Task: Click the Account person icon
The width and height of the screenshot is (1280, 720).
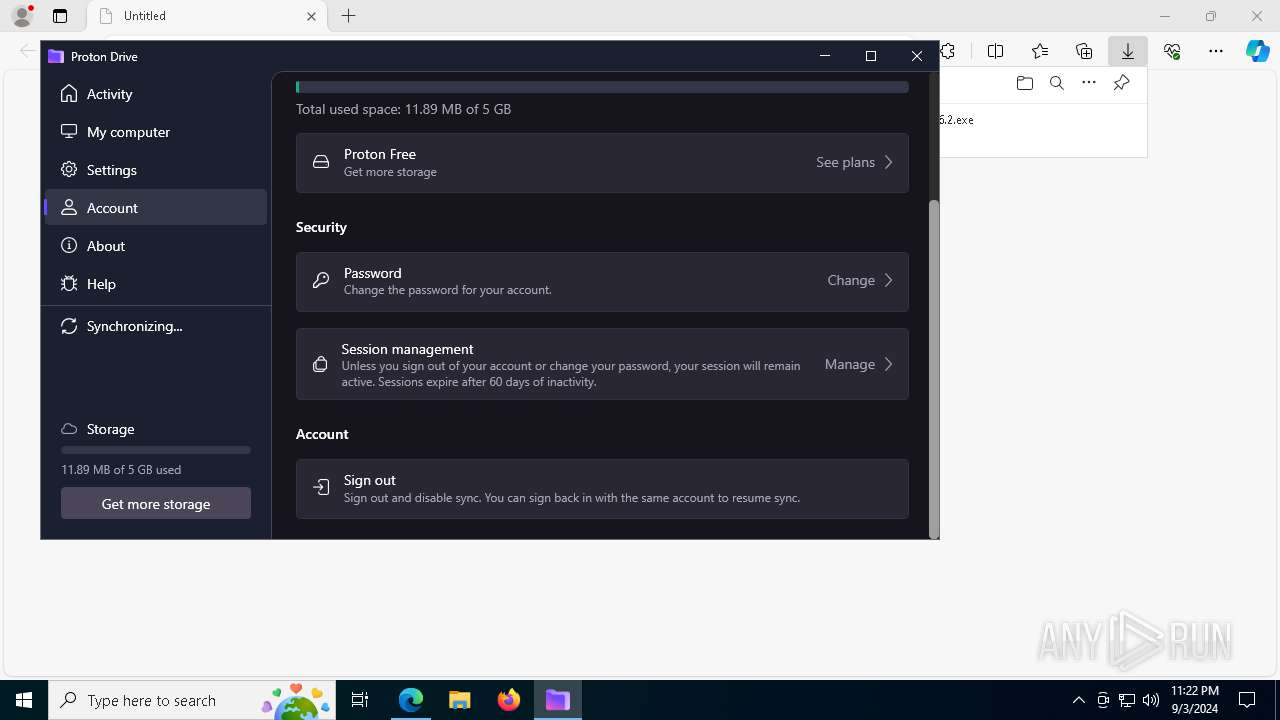Action: coord(69,208)
